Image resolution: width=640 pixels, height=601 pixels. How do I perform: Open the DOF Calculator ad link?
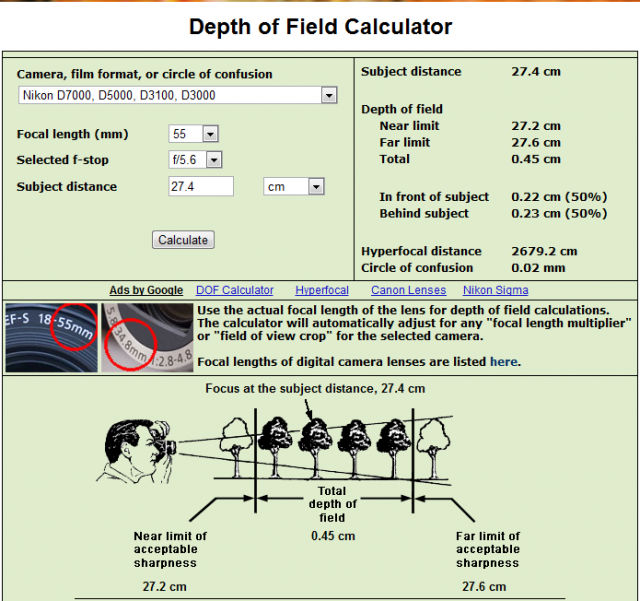(x=235, y=290)
